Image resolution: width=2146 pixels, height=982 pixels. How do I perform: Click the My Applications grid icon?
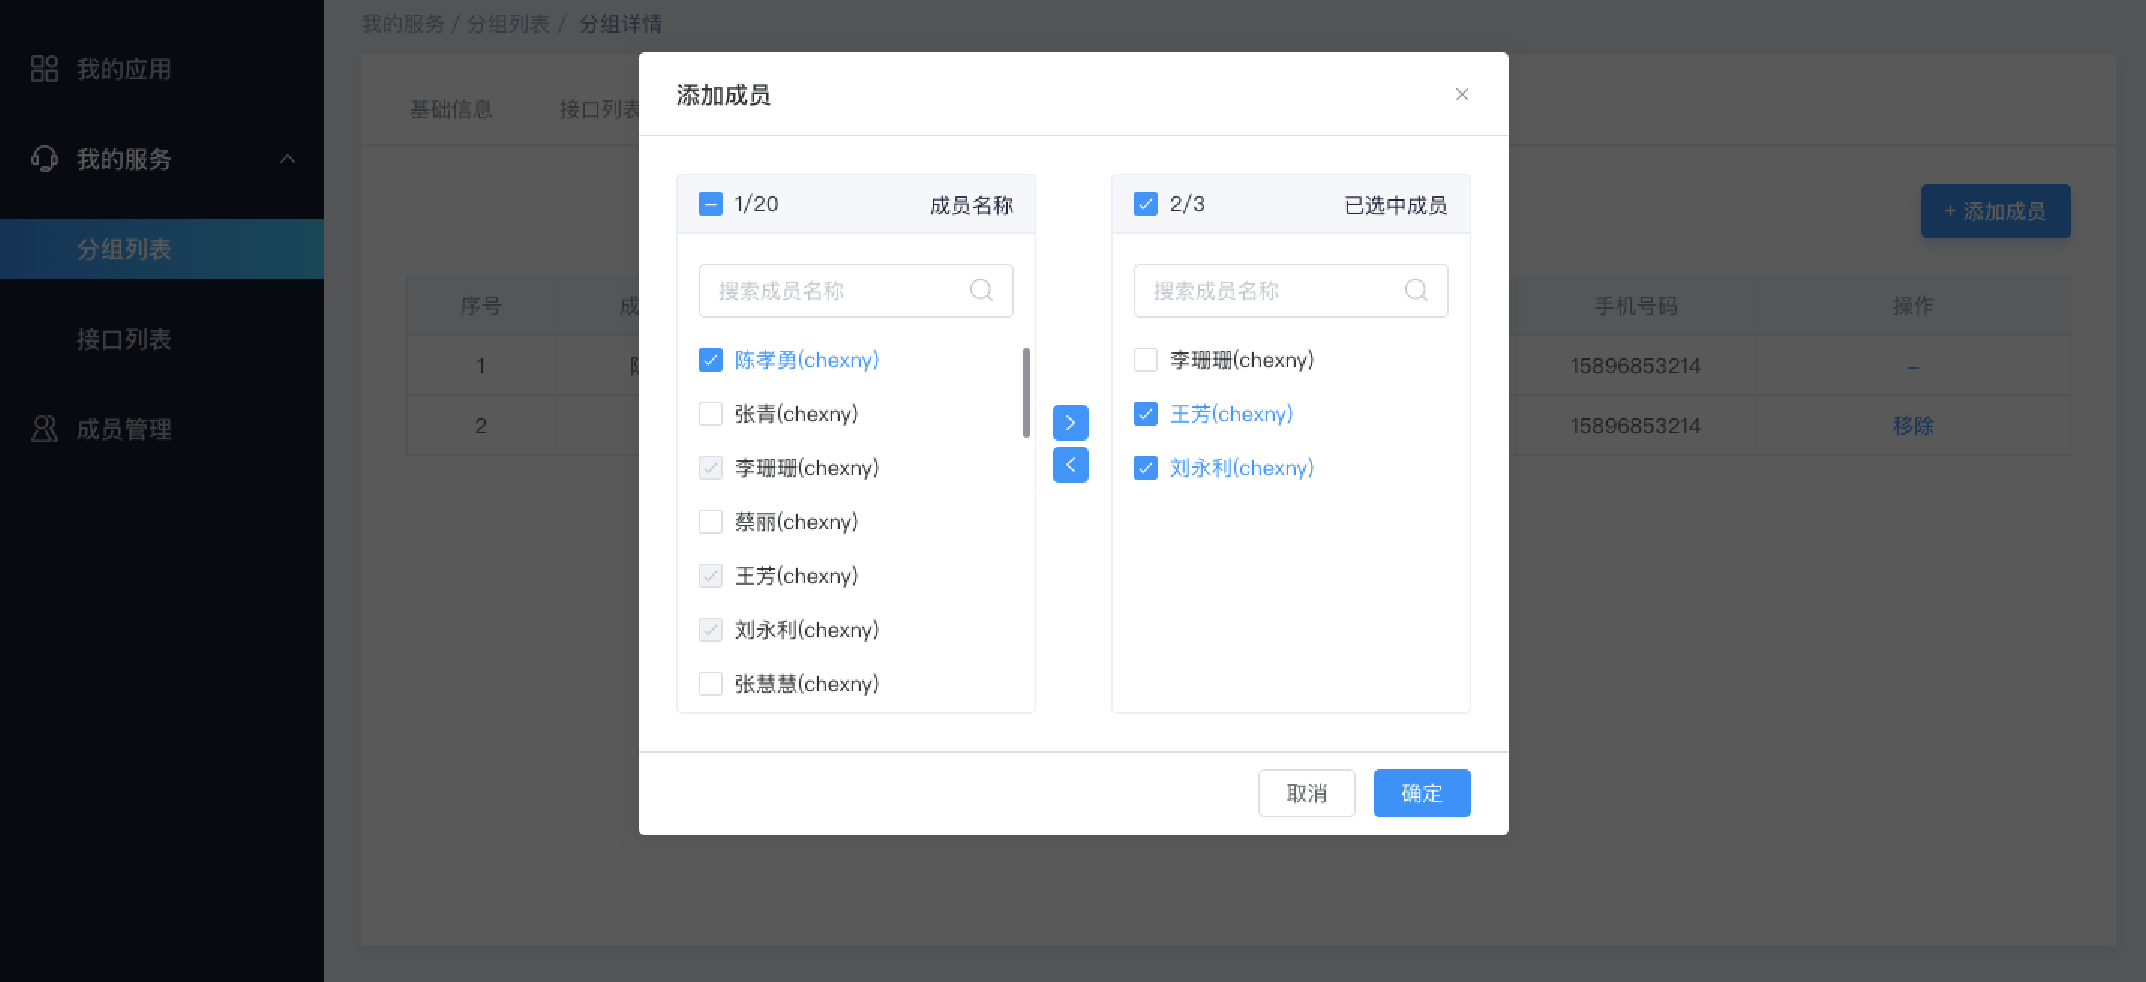[x=44, y=69]
